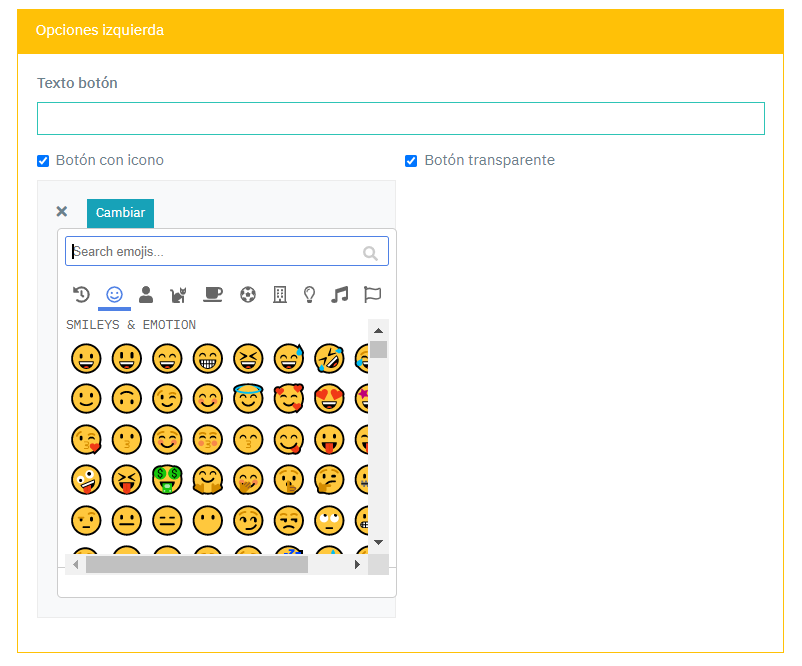Open the objects lightbulb category
802x666 pixels.
(310, 294)
